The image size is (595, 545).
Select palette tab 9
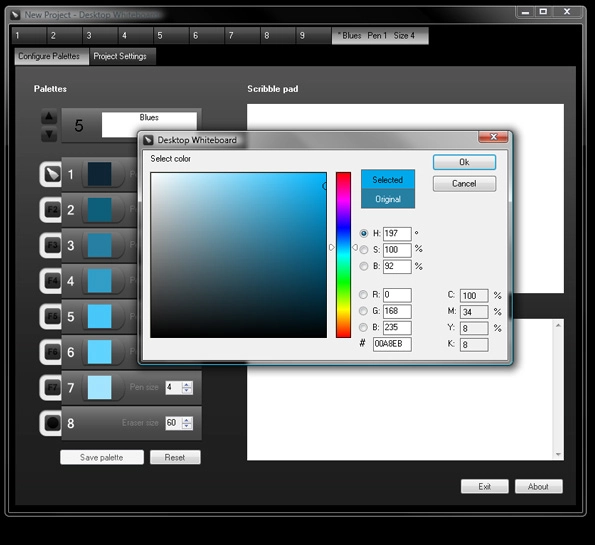[x=313, y=36]
